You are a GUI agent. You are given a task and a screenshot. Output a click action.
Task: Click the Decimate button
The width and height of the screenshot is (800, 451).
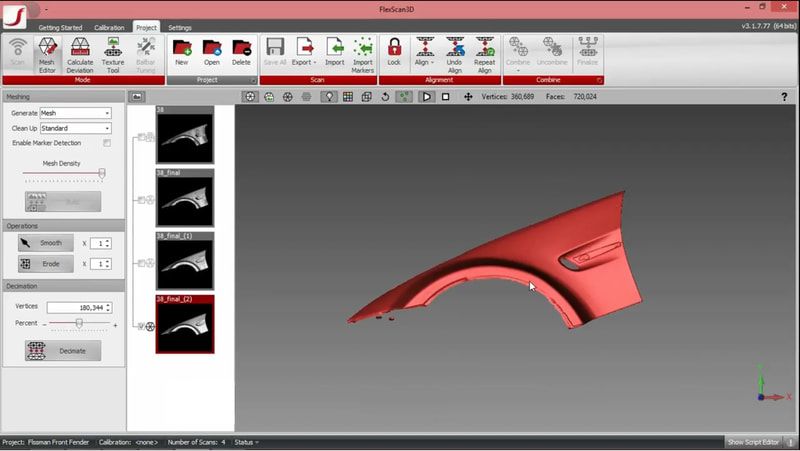pos(63,351)
